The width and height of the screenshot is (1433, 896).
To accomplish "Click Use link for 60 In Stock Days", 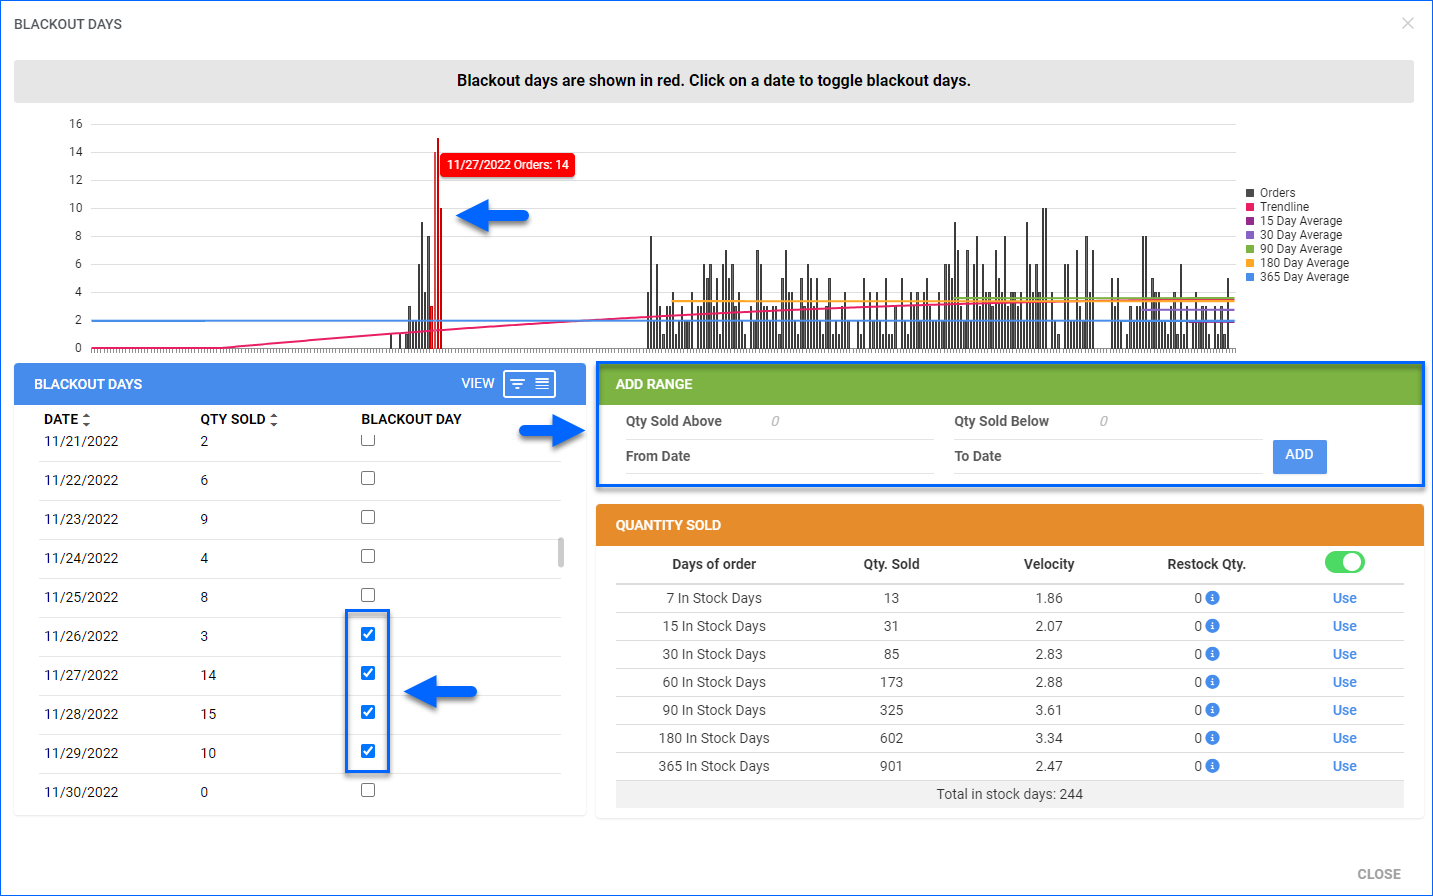I will [x=1344, y=682].
